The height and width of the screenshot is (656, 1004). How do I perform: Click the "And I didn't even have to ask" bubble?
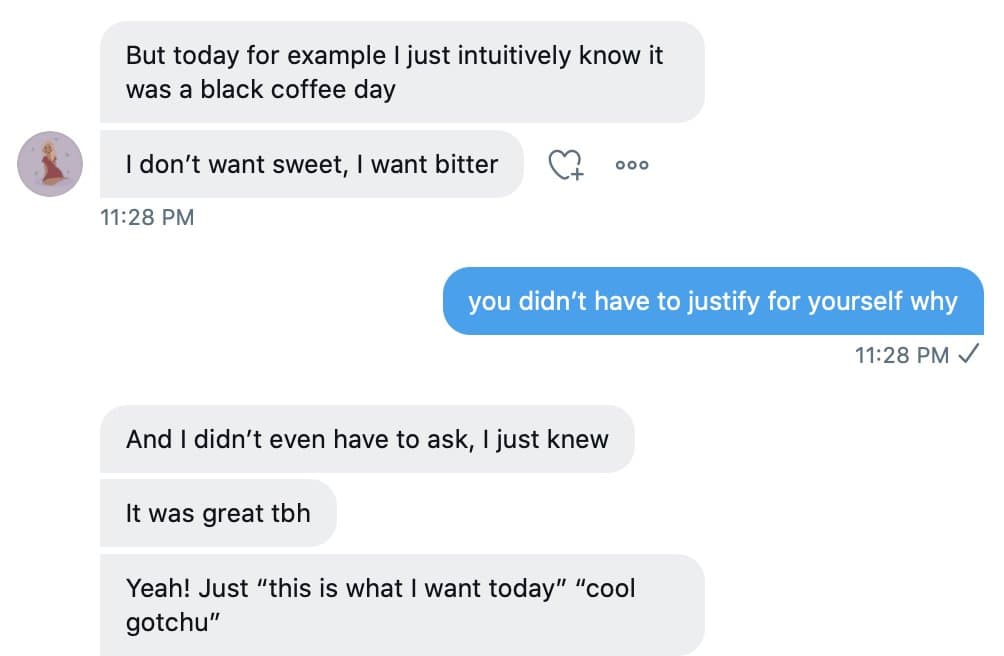coord(366,439)
